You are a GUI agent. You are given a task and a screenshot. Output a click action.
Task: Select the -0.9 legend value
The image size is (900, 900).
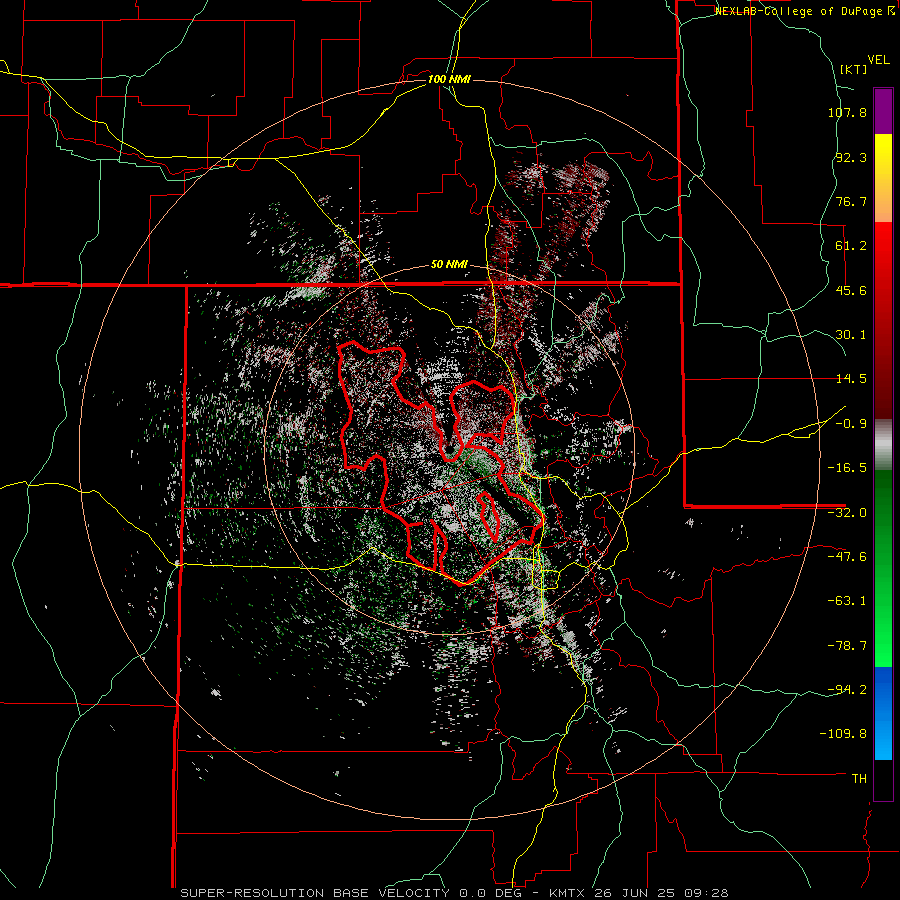(851, 424)
